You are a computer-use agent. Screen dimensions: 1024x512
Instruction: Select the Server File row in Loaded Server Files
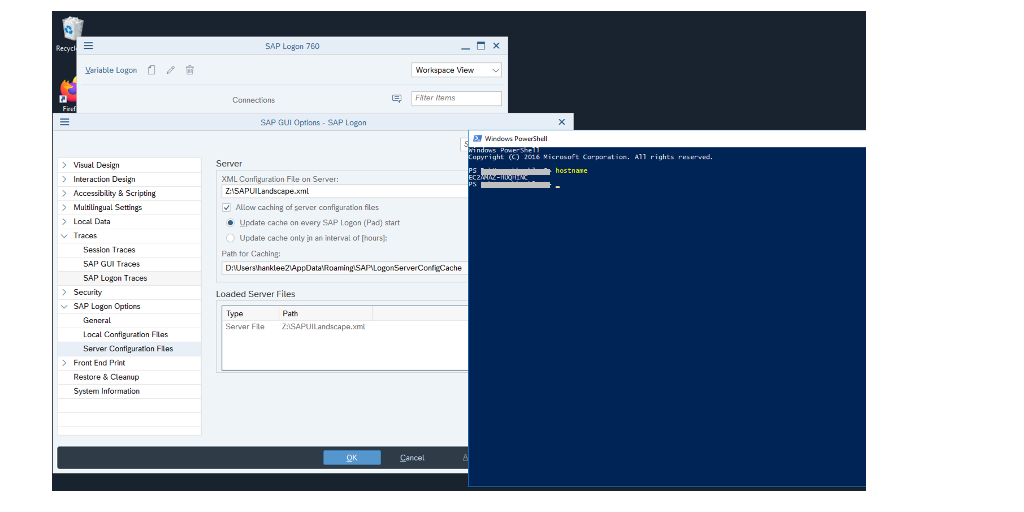pos(345,327)
